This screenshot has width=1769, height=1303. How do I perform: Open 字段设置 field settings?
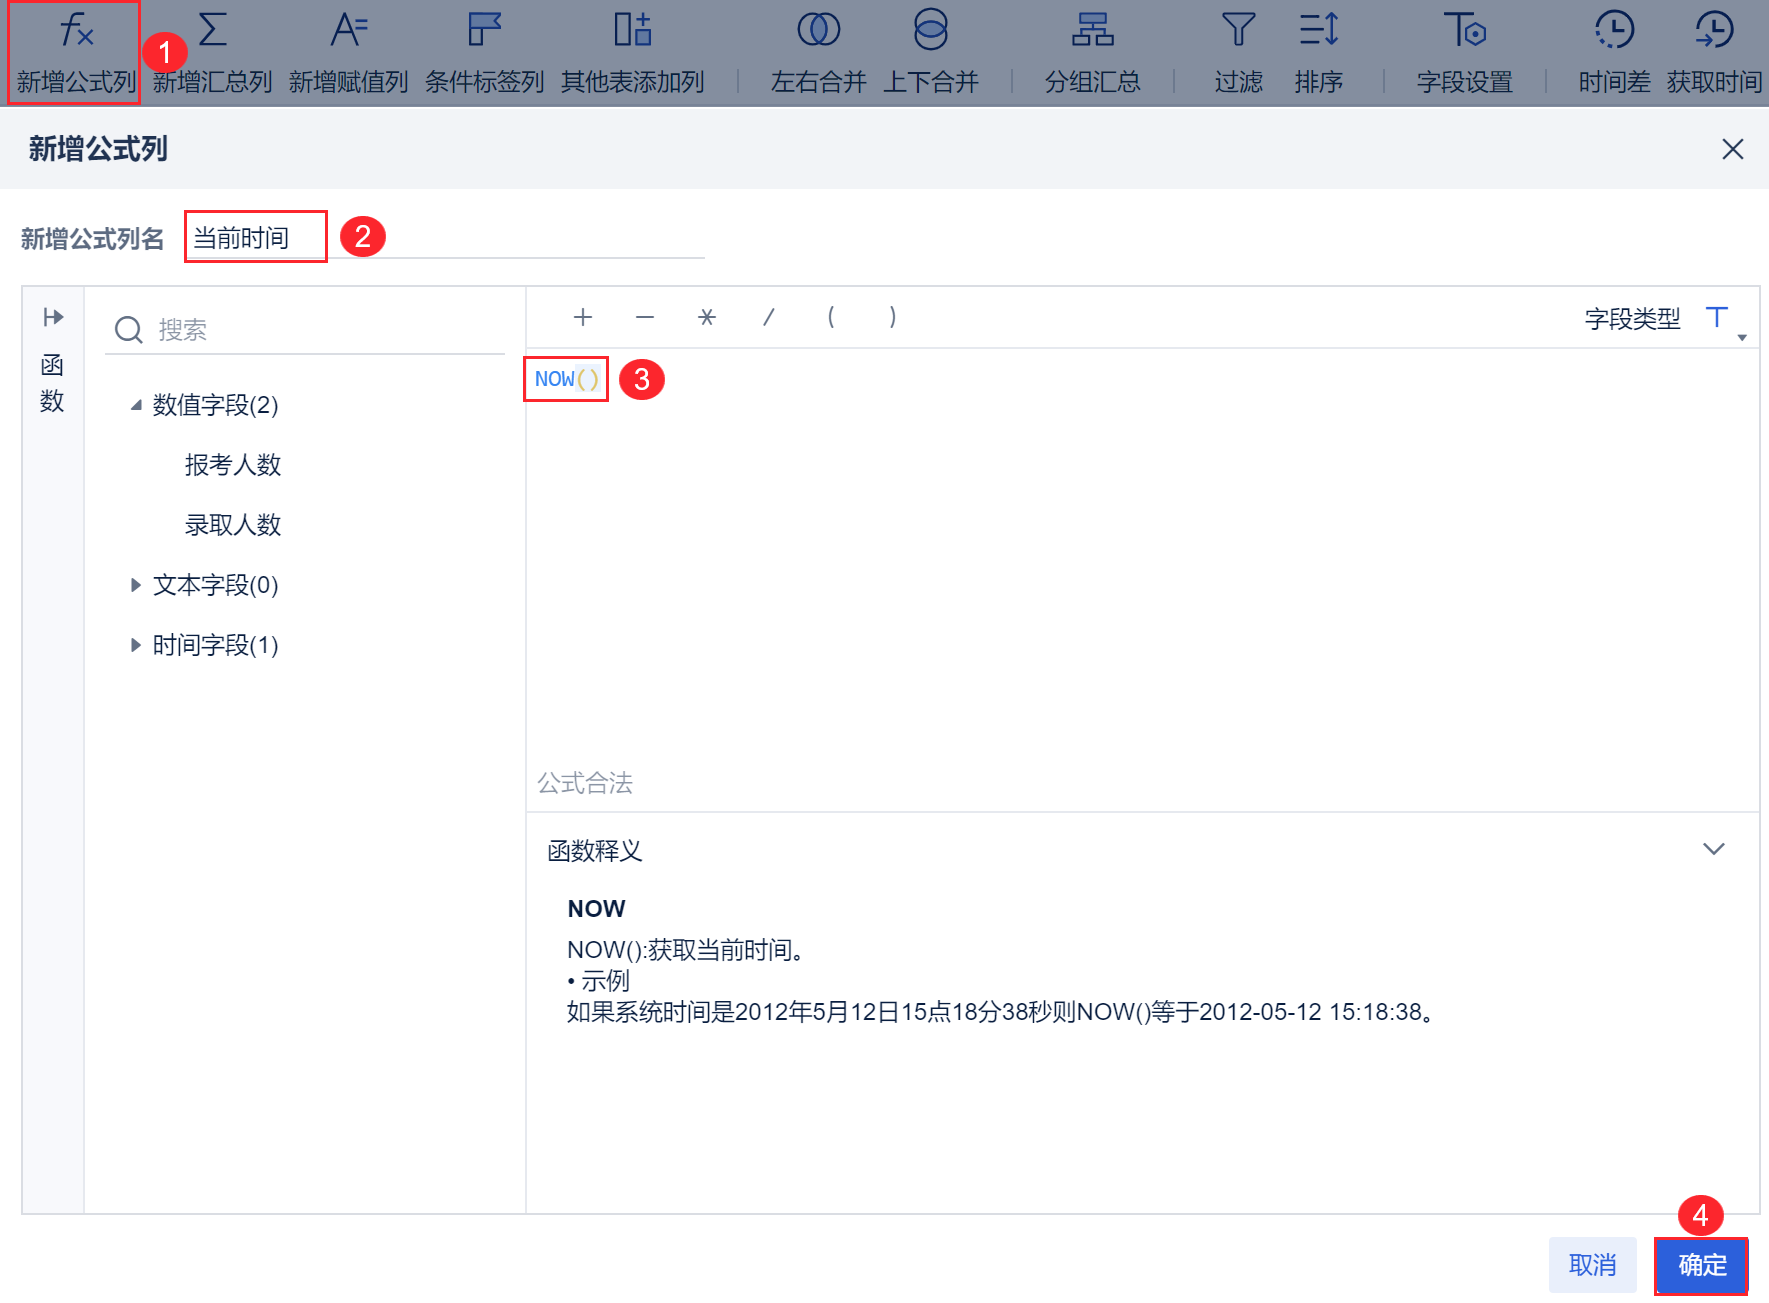[x=1464, y=53]
